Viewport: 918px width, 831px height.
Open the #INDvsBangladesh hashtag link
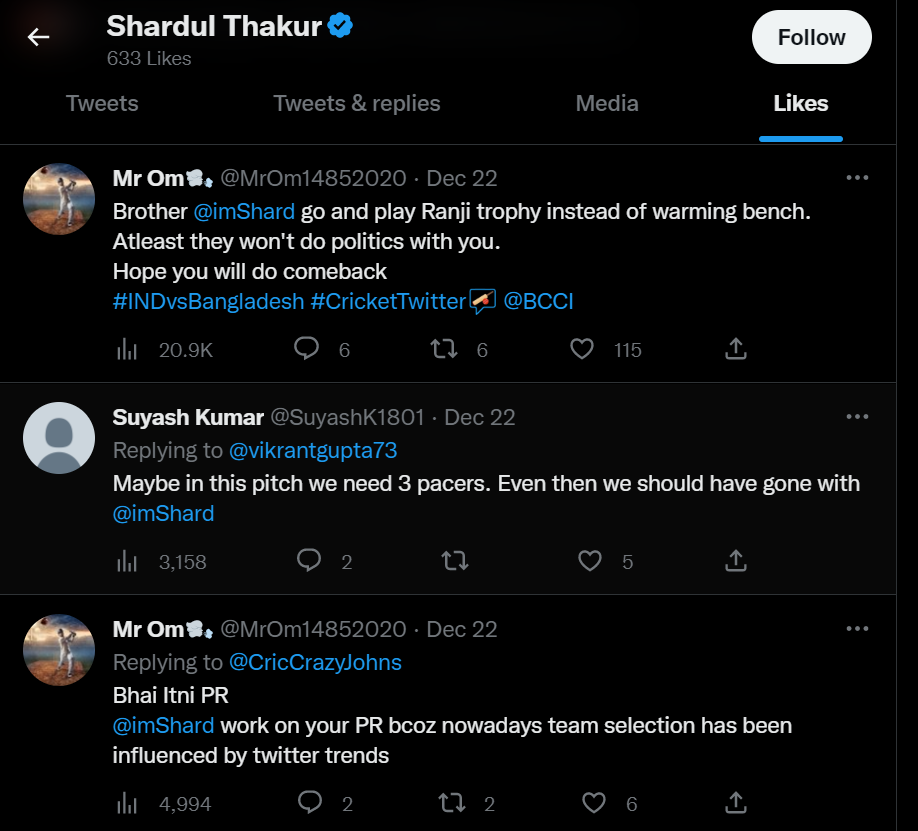tap(208, 301)
